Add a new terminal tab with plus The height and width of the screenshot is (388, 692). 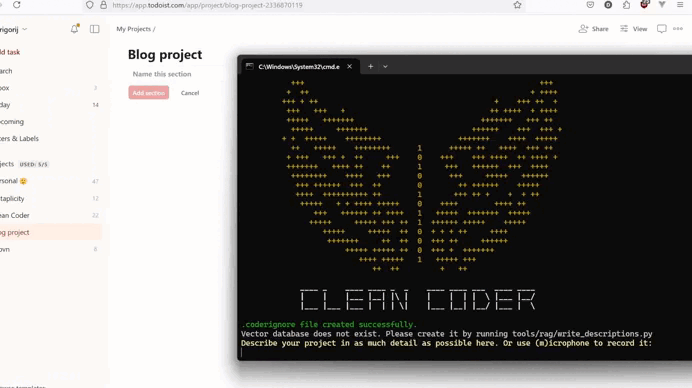(371, 67)
